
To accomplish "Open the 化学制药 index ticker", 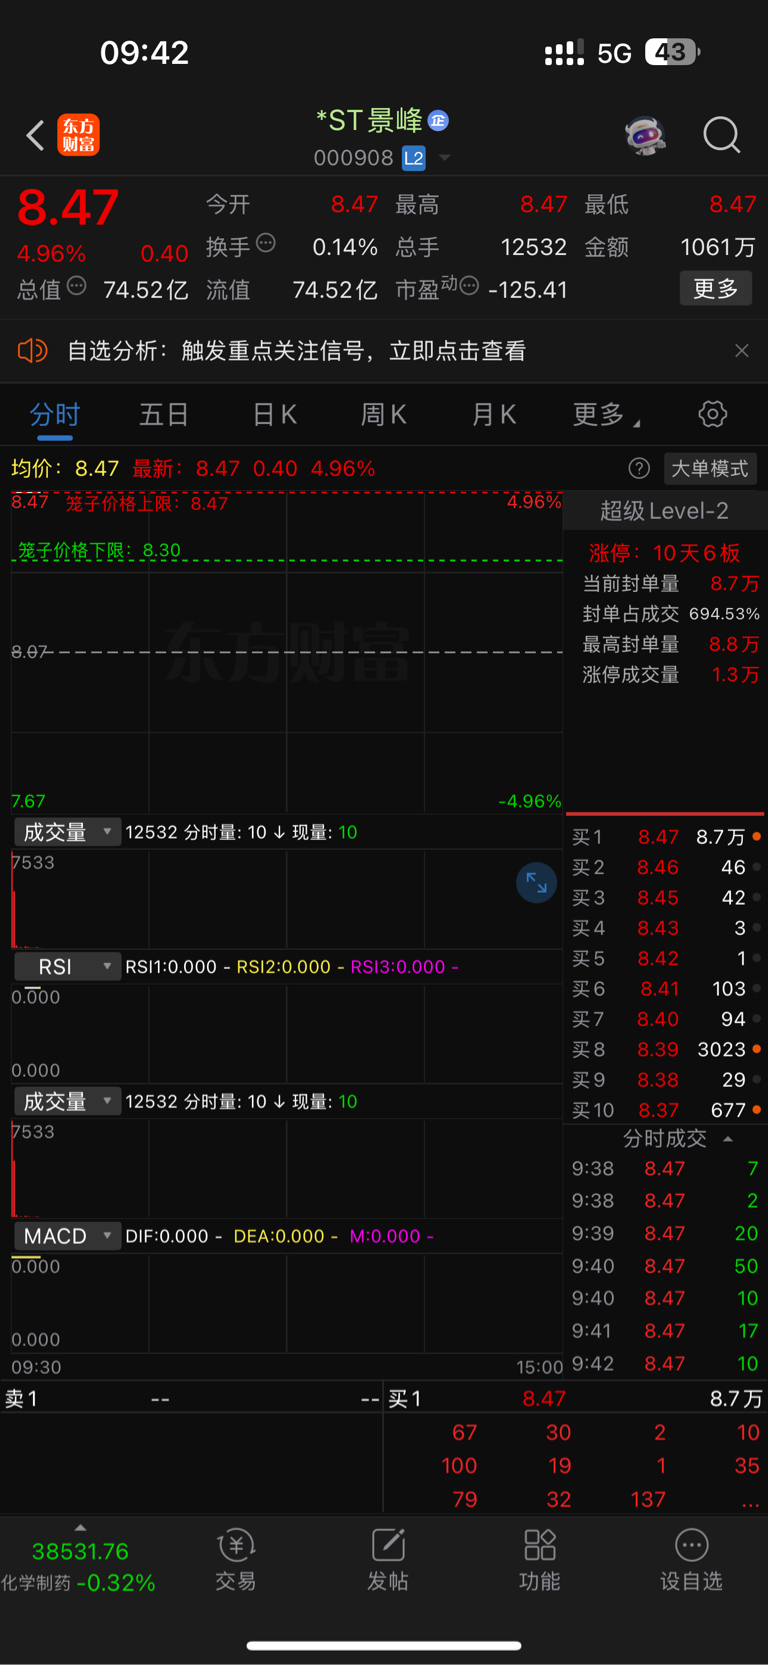I will 79,1568.
